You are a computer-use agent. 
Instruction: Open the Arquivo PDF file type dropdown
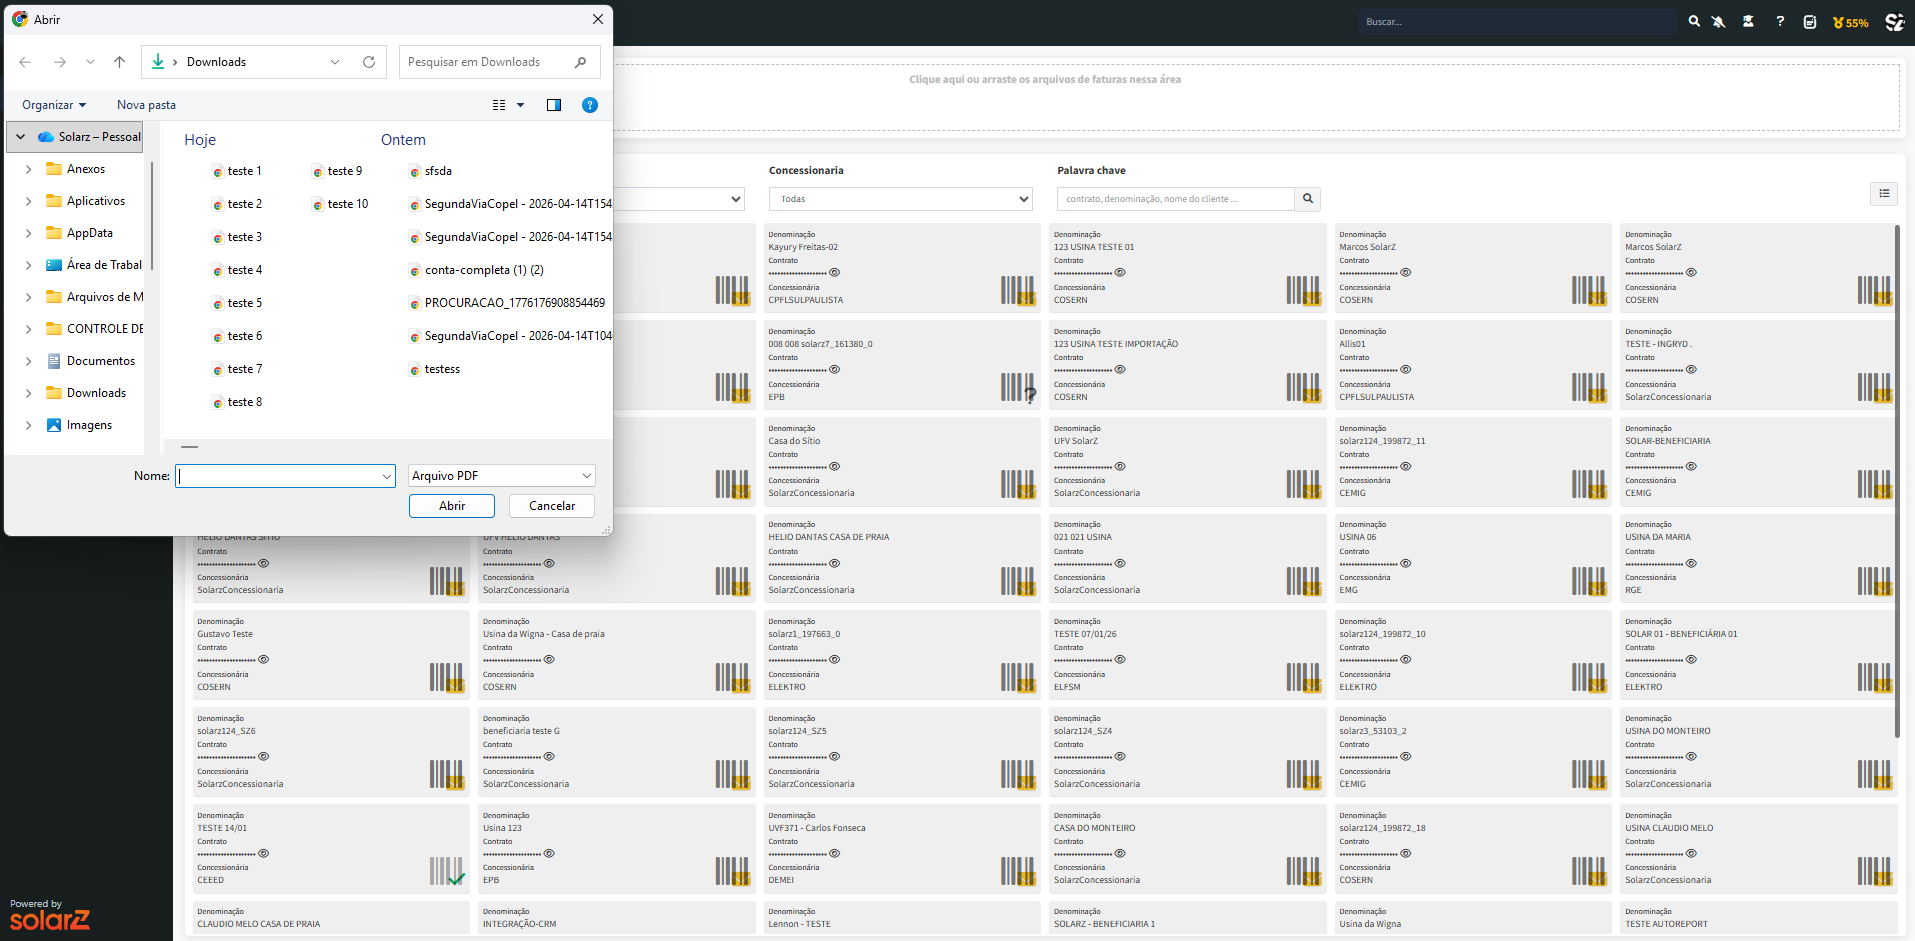(x=502, y=476)
